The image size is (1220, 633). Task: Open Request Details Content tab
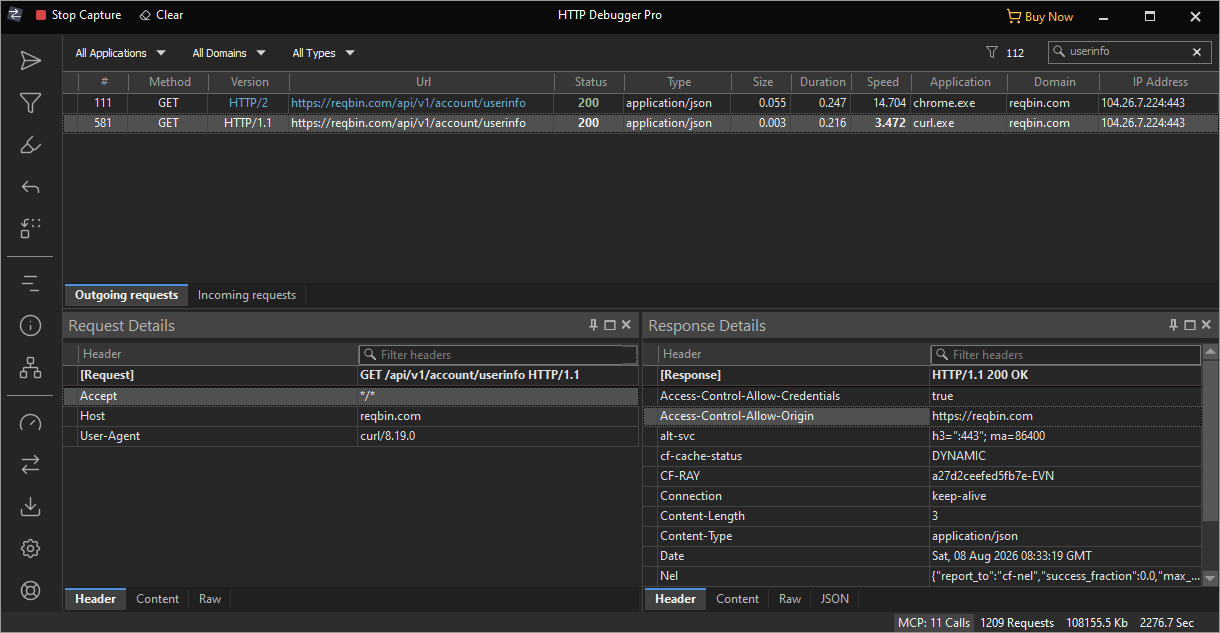click(x=157, y=599)
